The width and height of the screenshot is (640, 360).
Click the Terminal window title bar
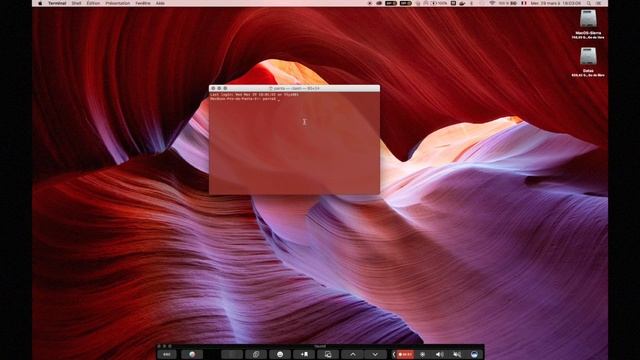pyautogui.click(x=294, y=88)
